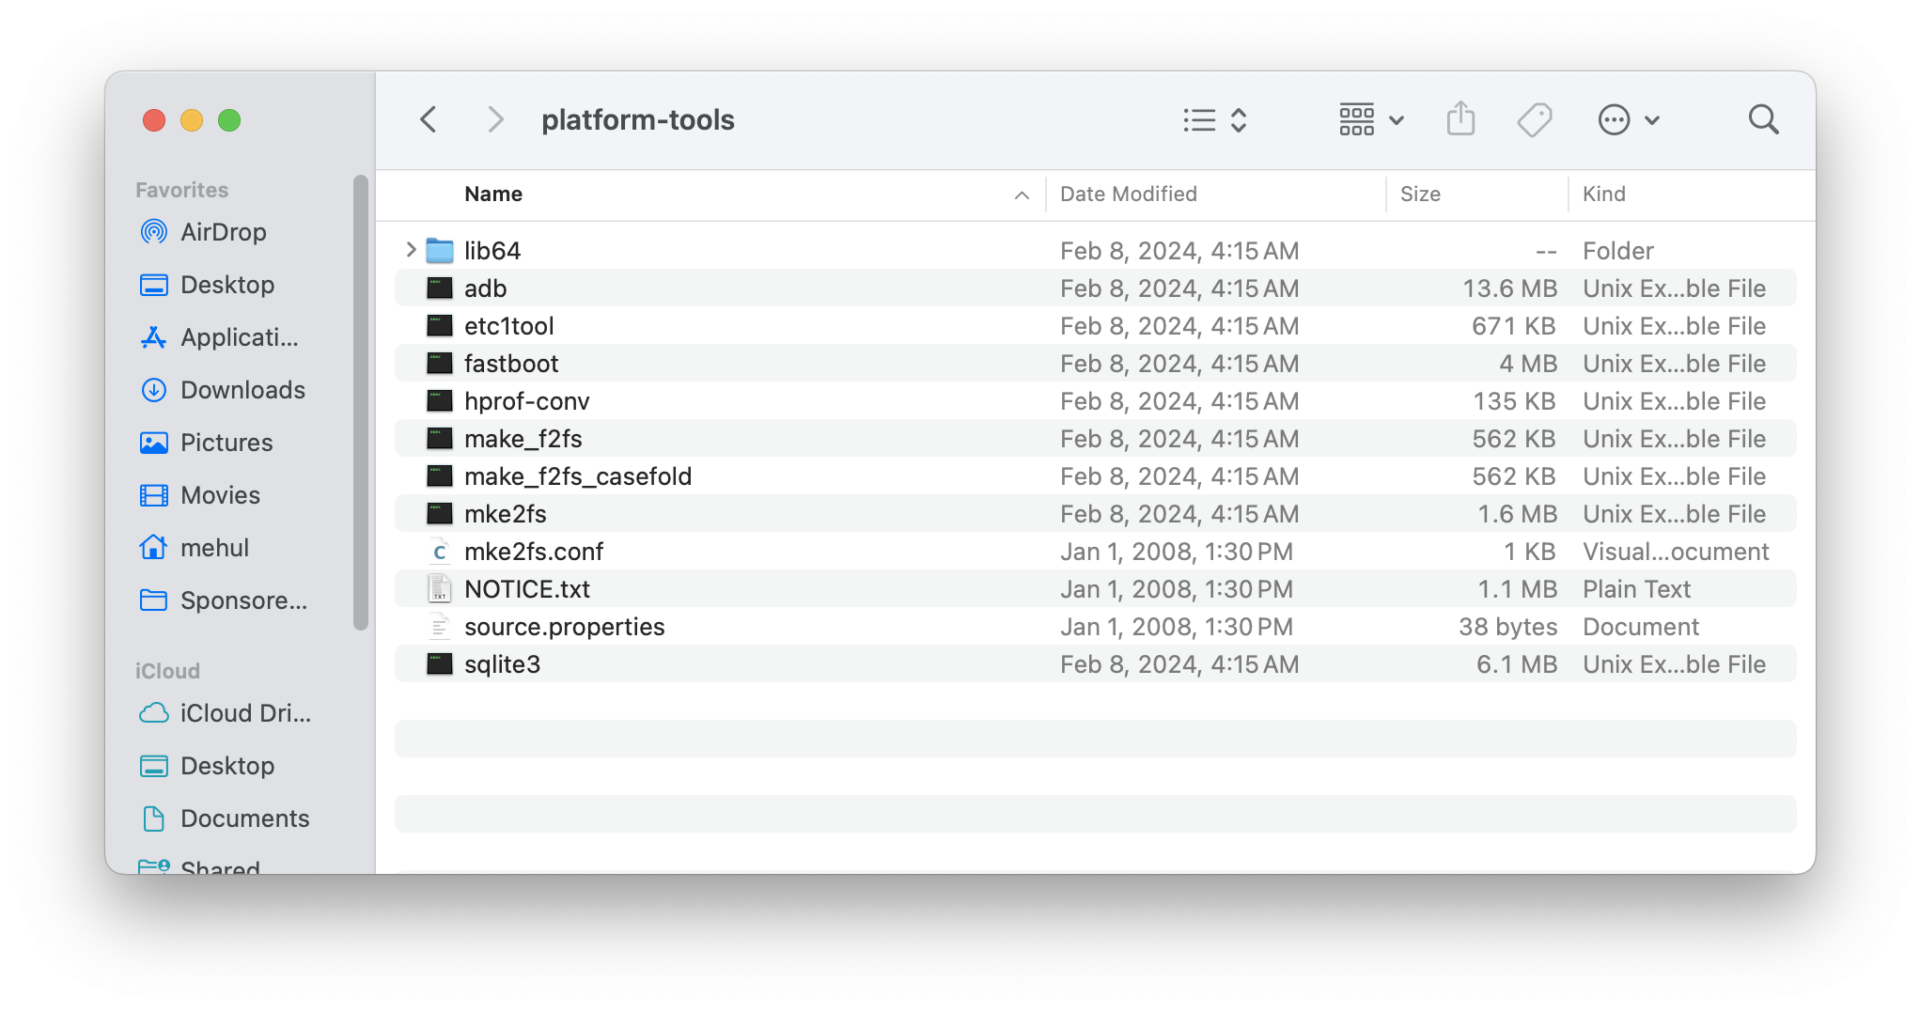This screenshot has height=1013, width=1920.
Task: Click the forward navigation arrow
Action: point(495,119)
